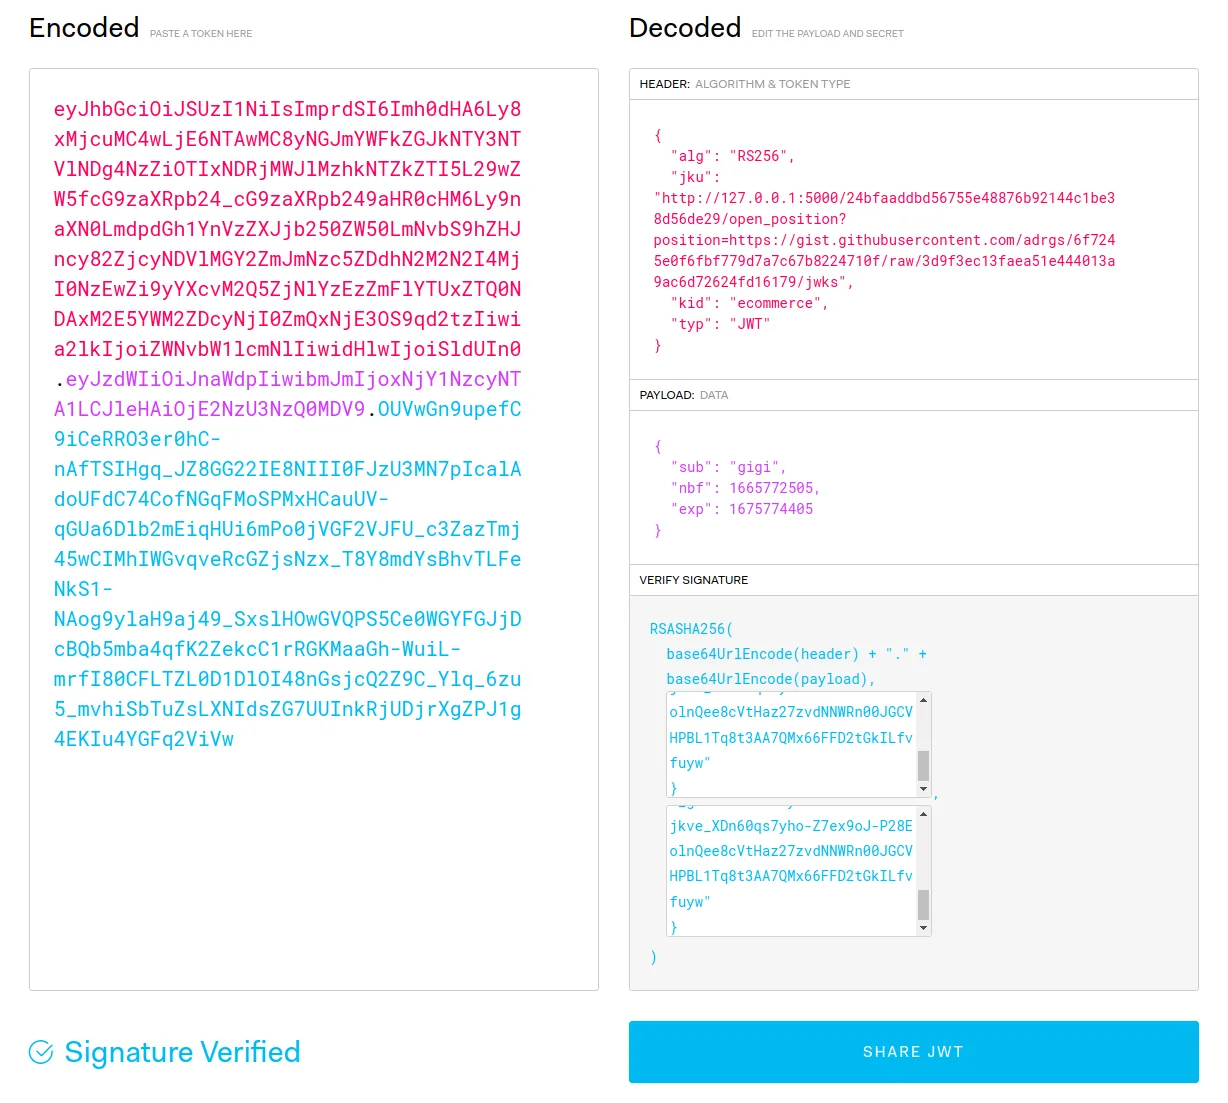1228x1103 pixels.
Task: Click the SHARE JWT button
Action: click(913, 1052)
